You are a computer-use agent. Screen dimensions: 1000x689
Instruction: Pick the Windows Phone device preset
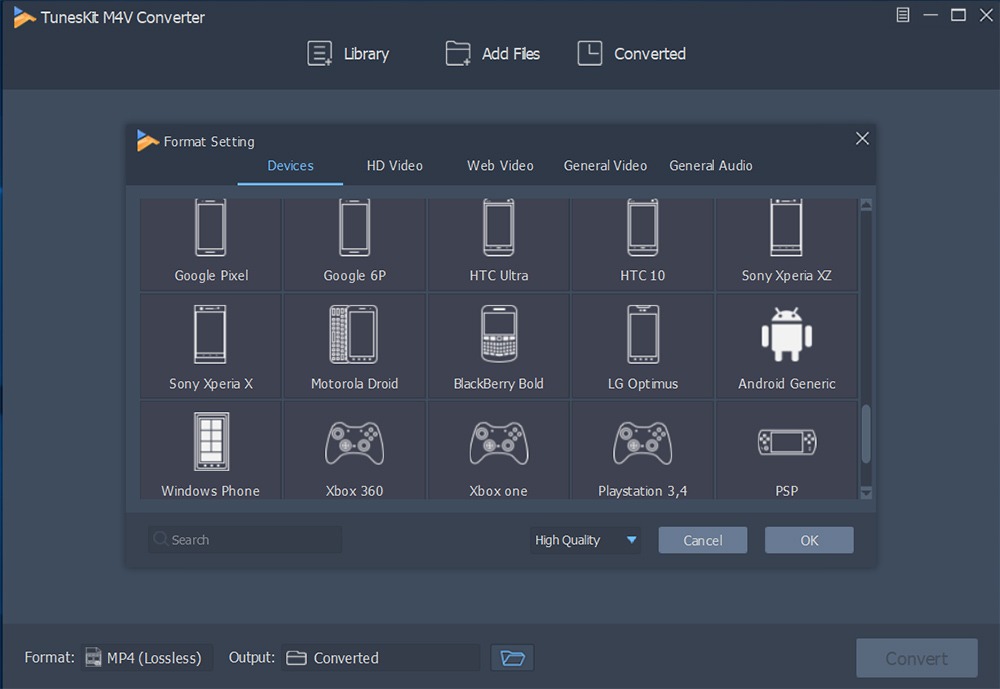pos(210,450)
